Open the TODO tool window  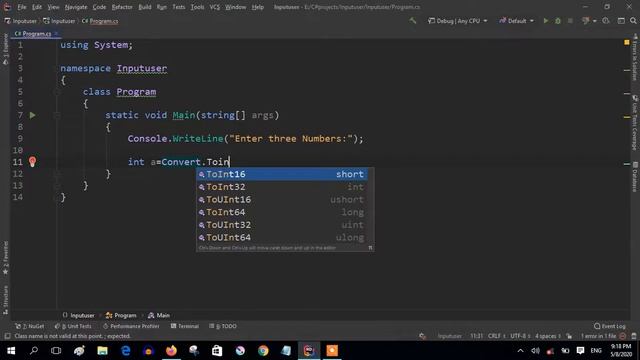(x=223, y=326)
